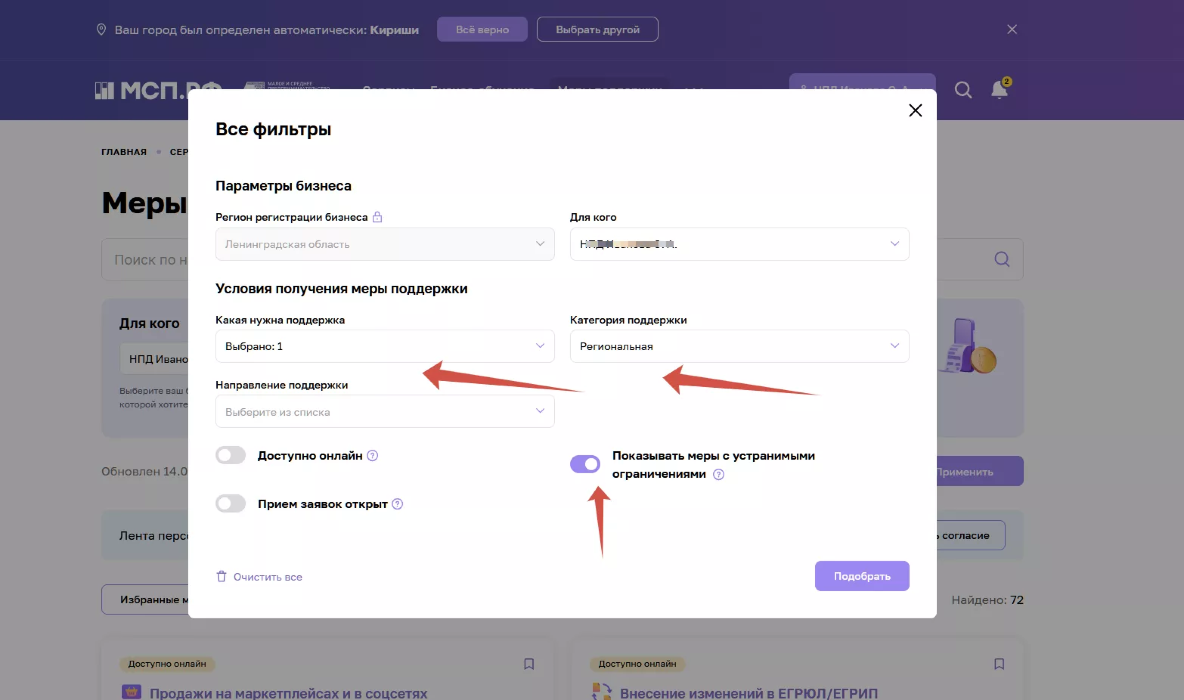This screenshot has width=1184, height=700.
Task: Click help icon after устранимыми ограничениями
Action: (x=718, y=475)
